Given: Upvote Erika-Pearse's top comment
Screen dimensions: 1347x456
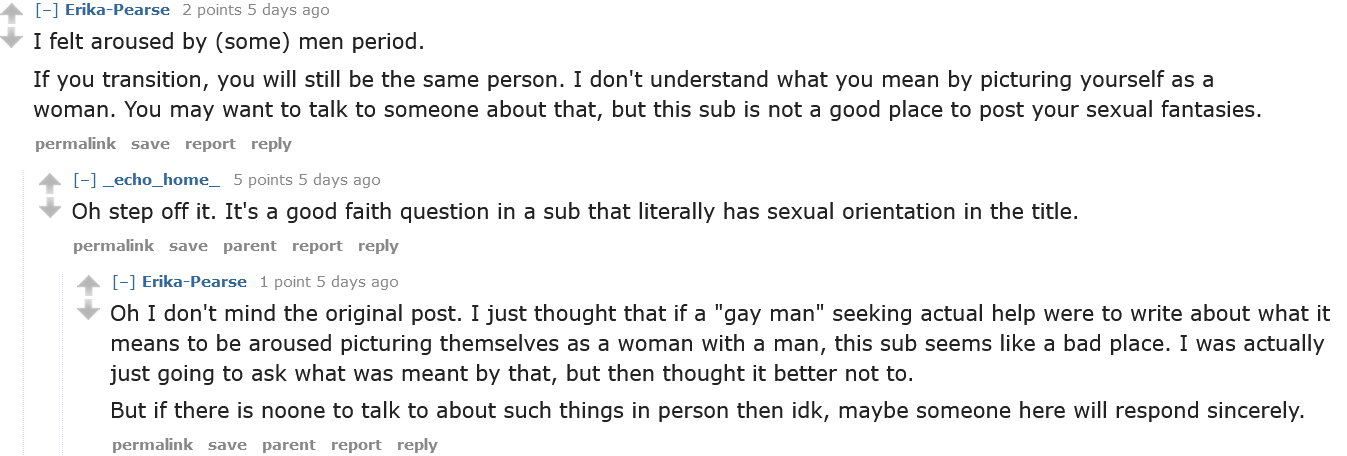Looking at the screenshot, I should click(11, 14).
